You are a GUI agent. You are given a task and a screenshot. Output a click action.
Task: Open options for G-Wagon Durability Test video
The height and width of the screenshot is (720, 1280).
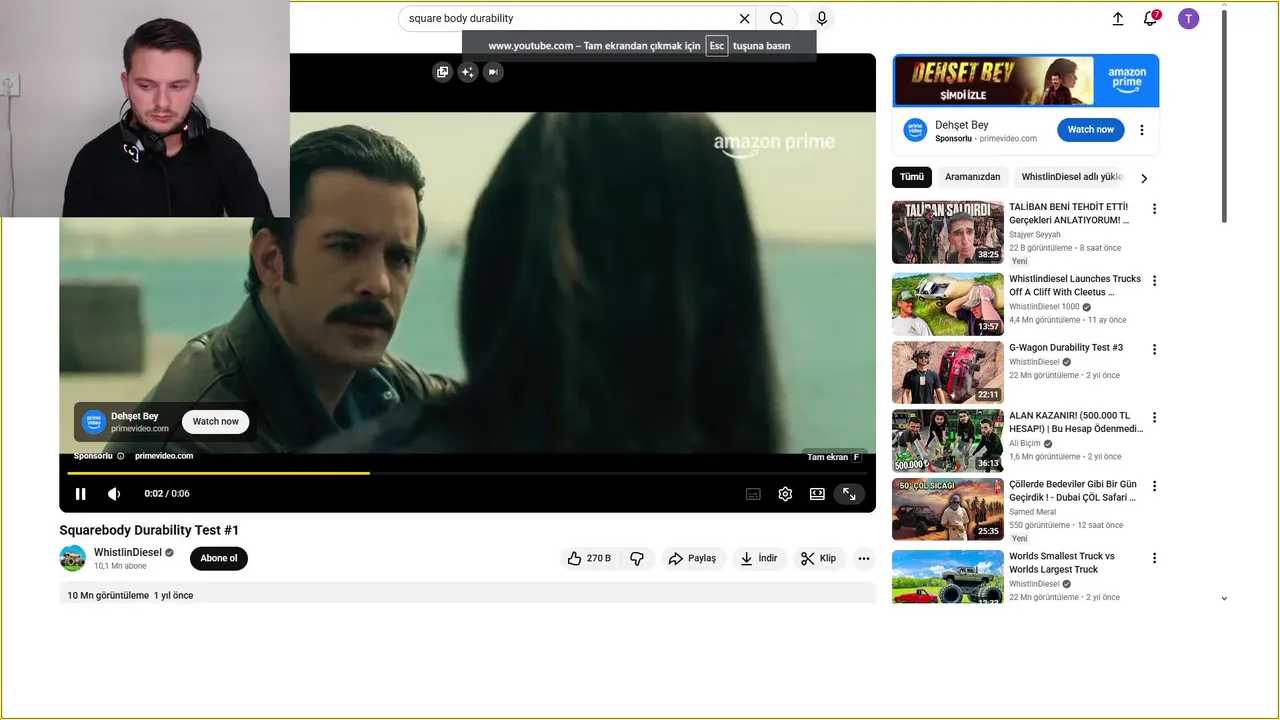[1154, 349]
